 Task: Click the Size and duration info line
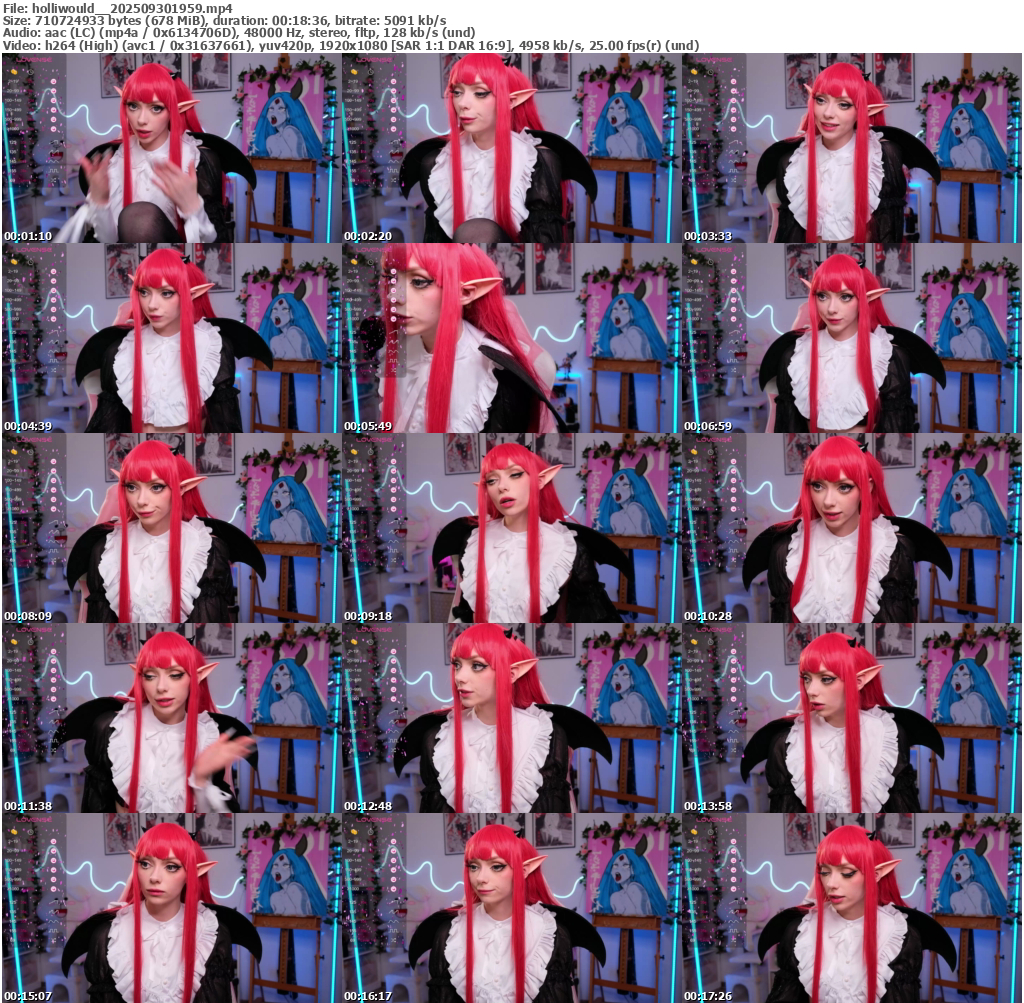tap(225, 20)
